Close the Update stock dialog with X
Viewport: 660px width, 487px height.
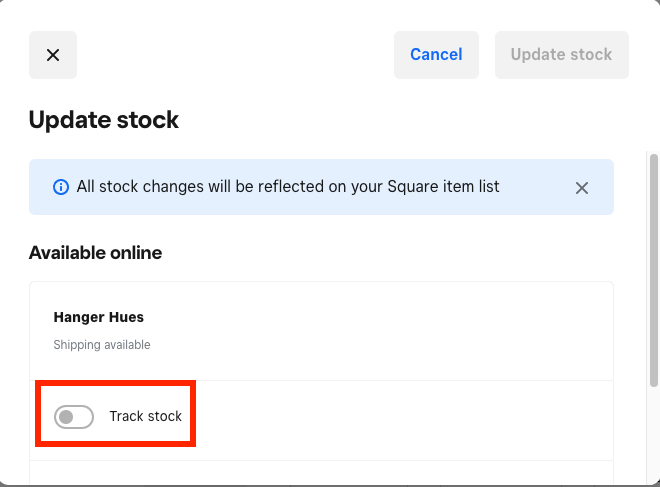(x=53, y=55)
